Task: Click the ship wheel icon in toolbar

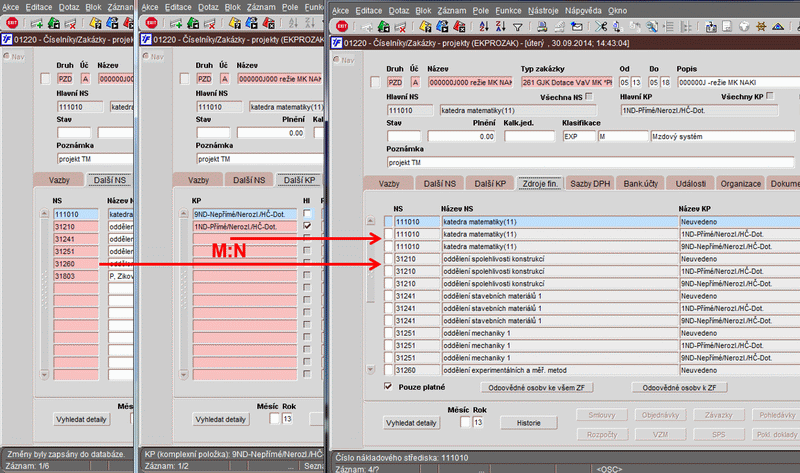Action: coord(761,26)
